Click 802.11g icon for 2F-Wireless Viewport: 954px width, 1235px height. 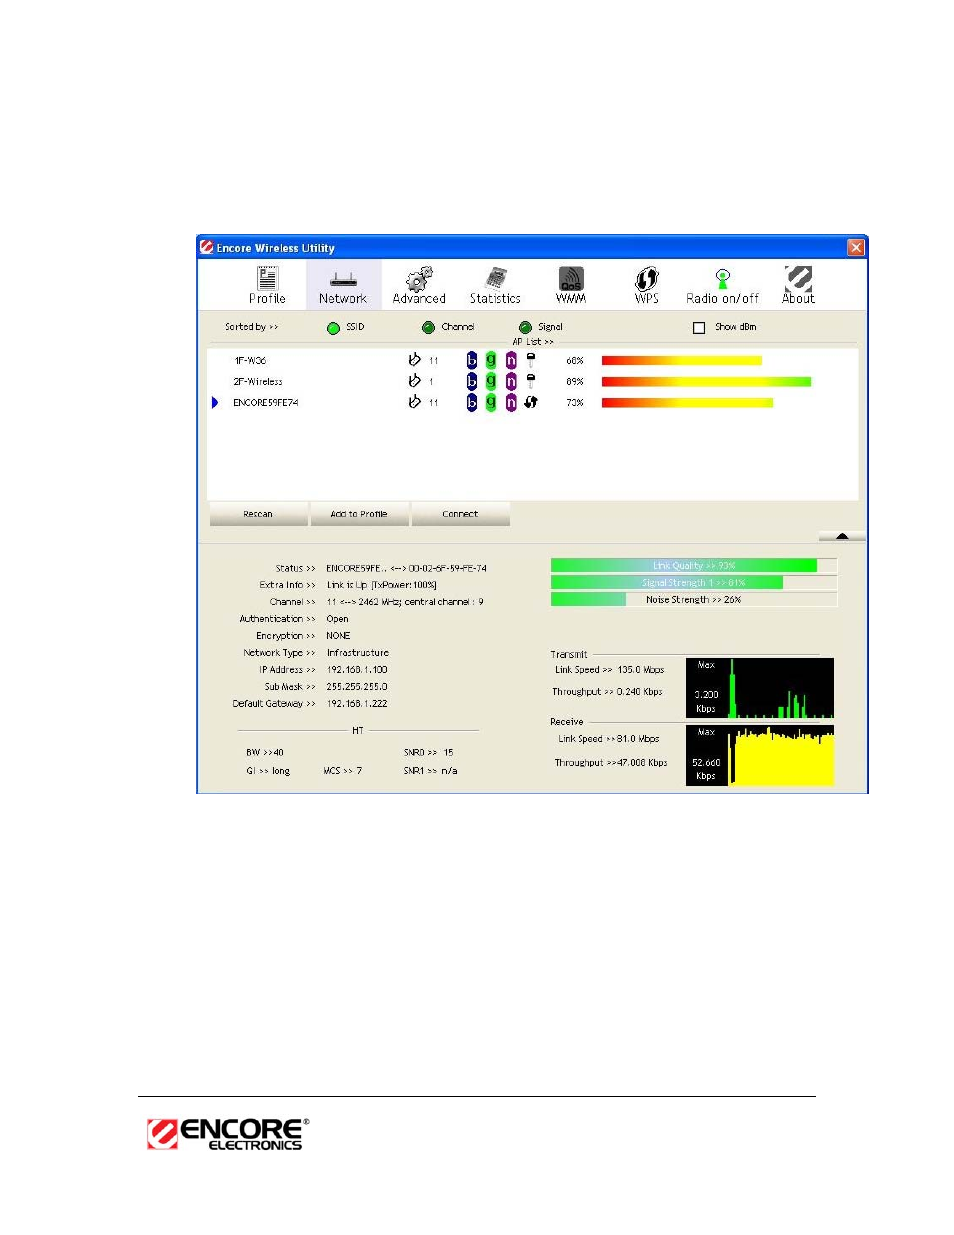click(491, 381)
